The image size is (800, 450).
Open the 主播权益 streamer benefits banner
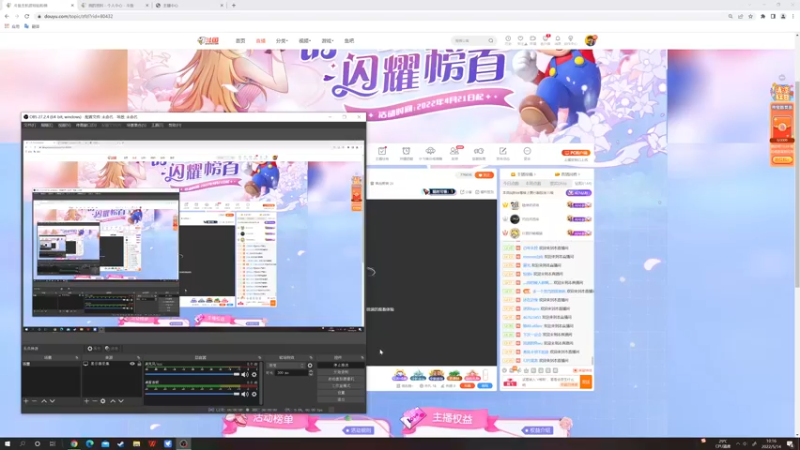click(x=452, y=419)
